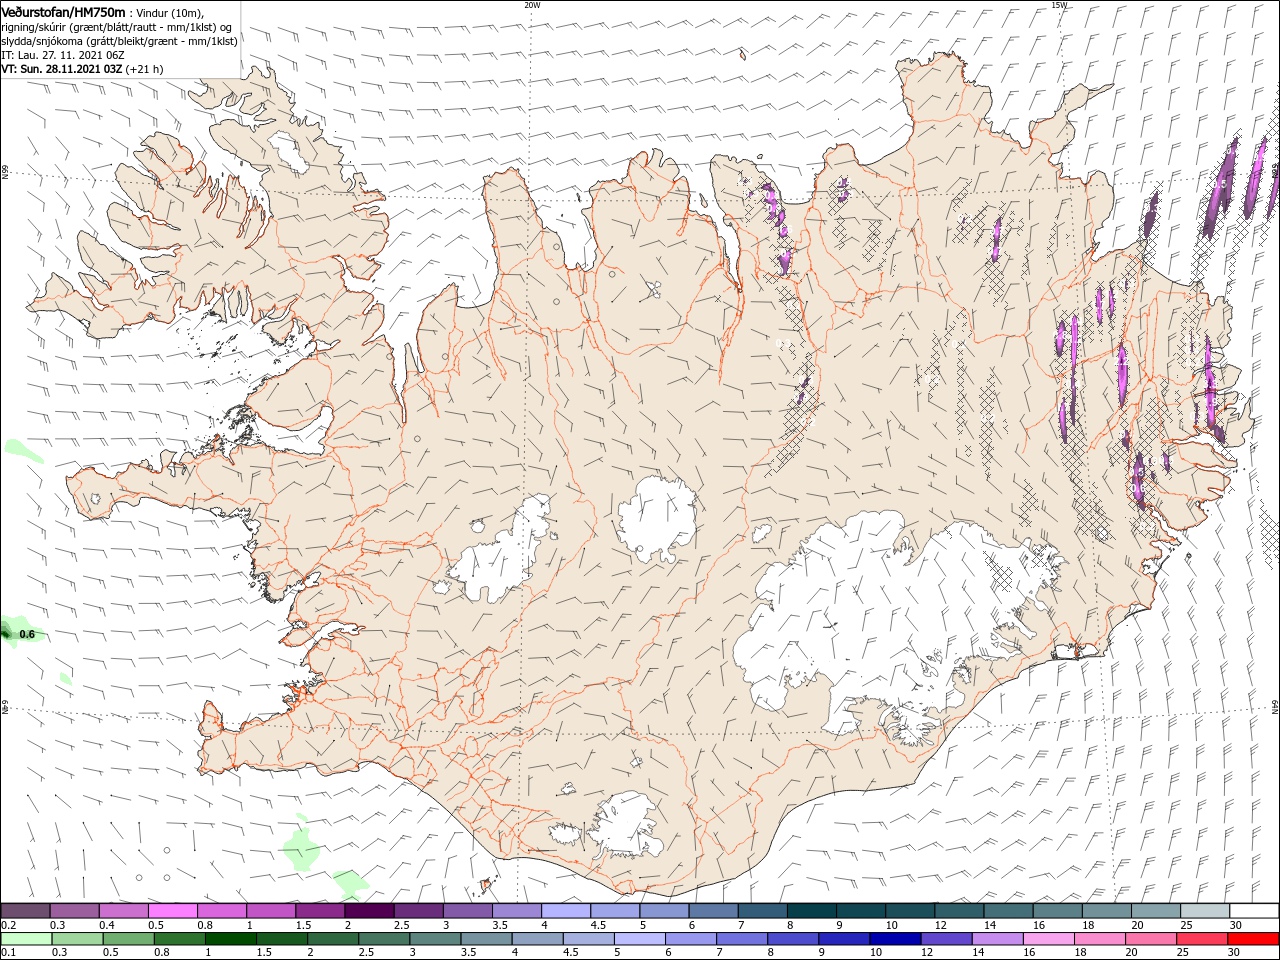The width and height of the screenshot is (1280, 960).
Task: Select top-row swatch between 12 and 14
Action: click(x=959, y=911)
